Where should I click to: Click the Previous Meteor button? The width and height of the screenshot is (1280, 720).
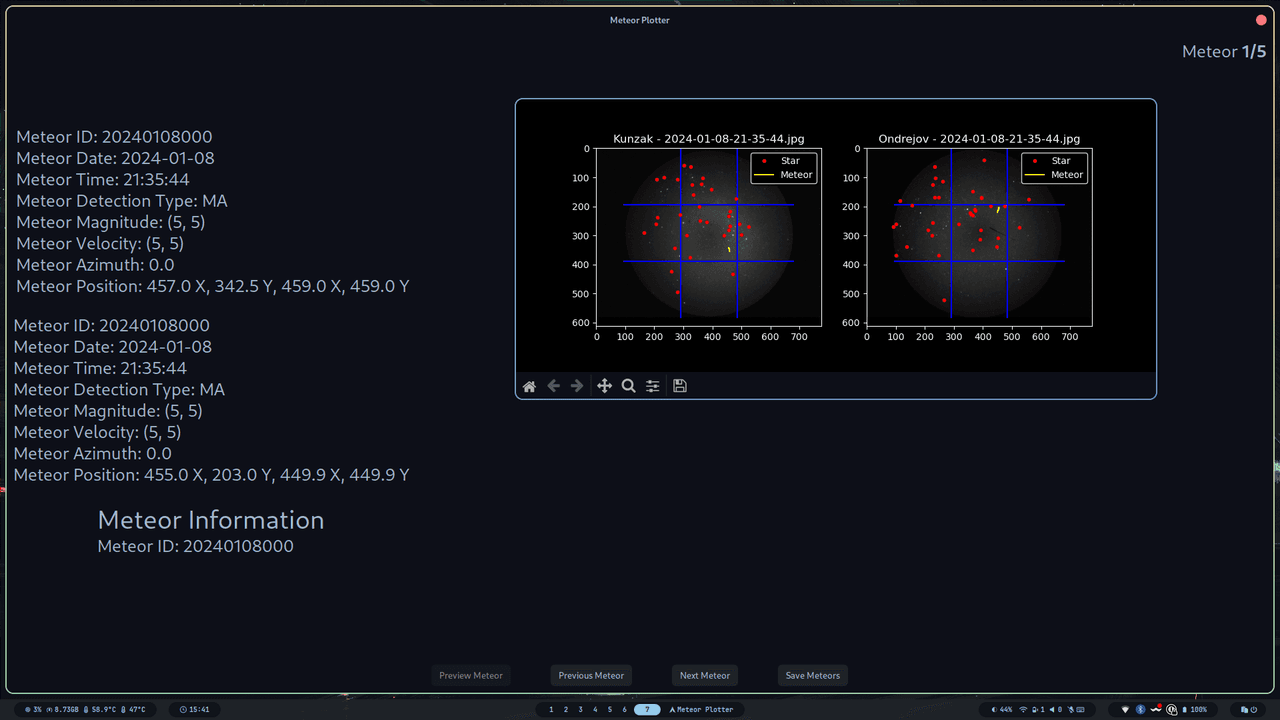point(591,675)
